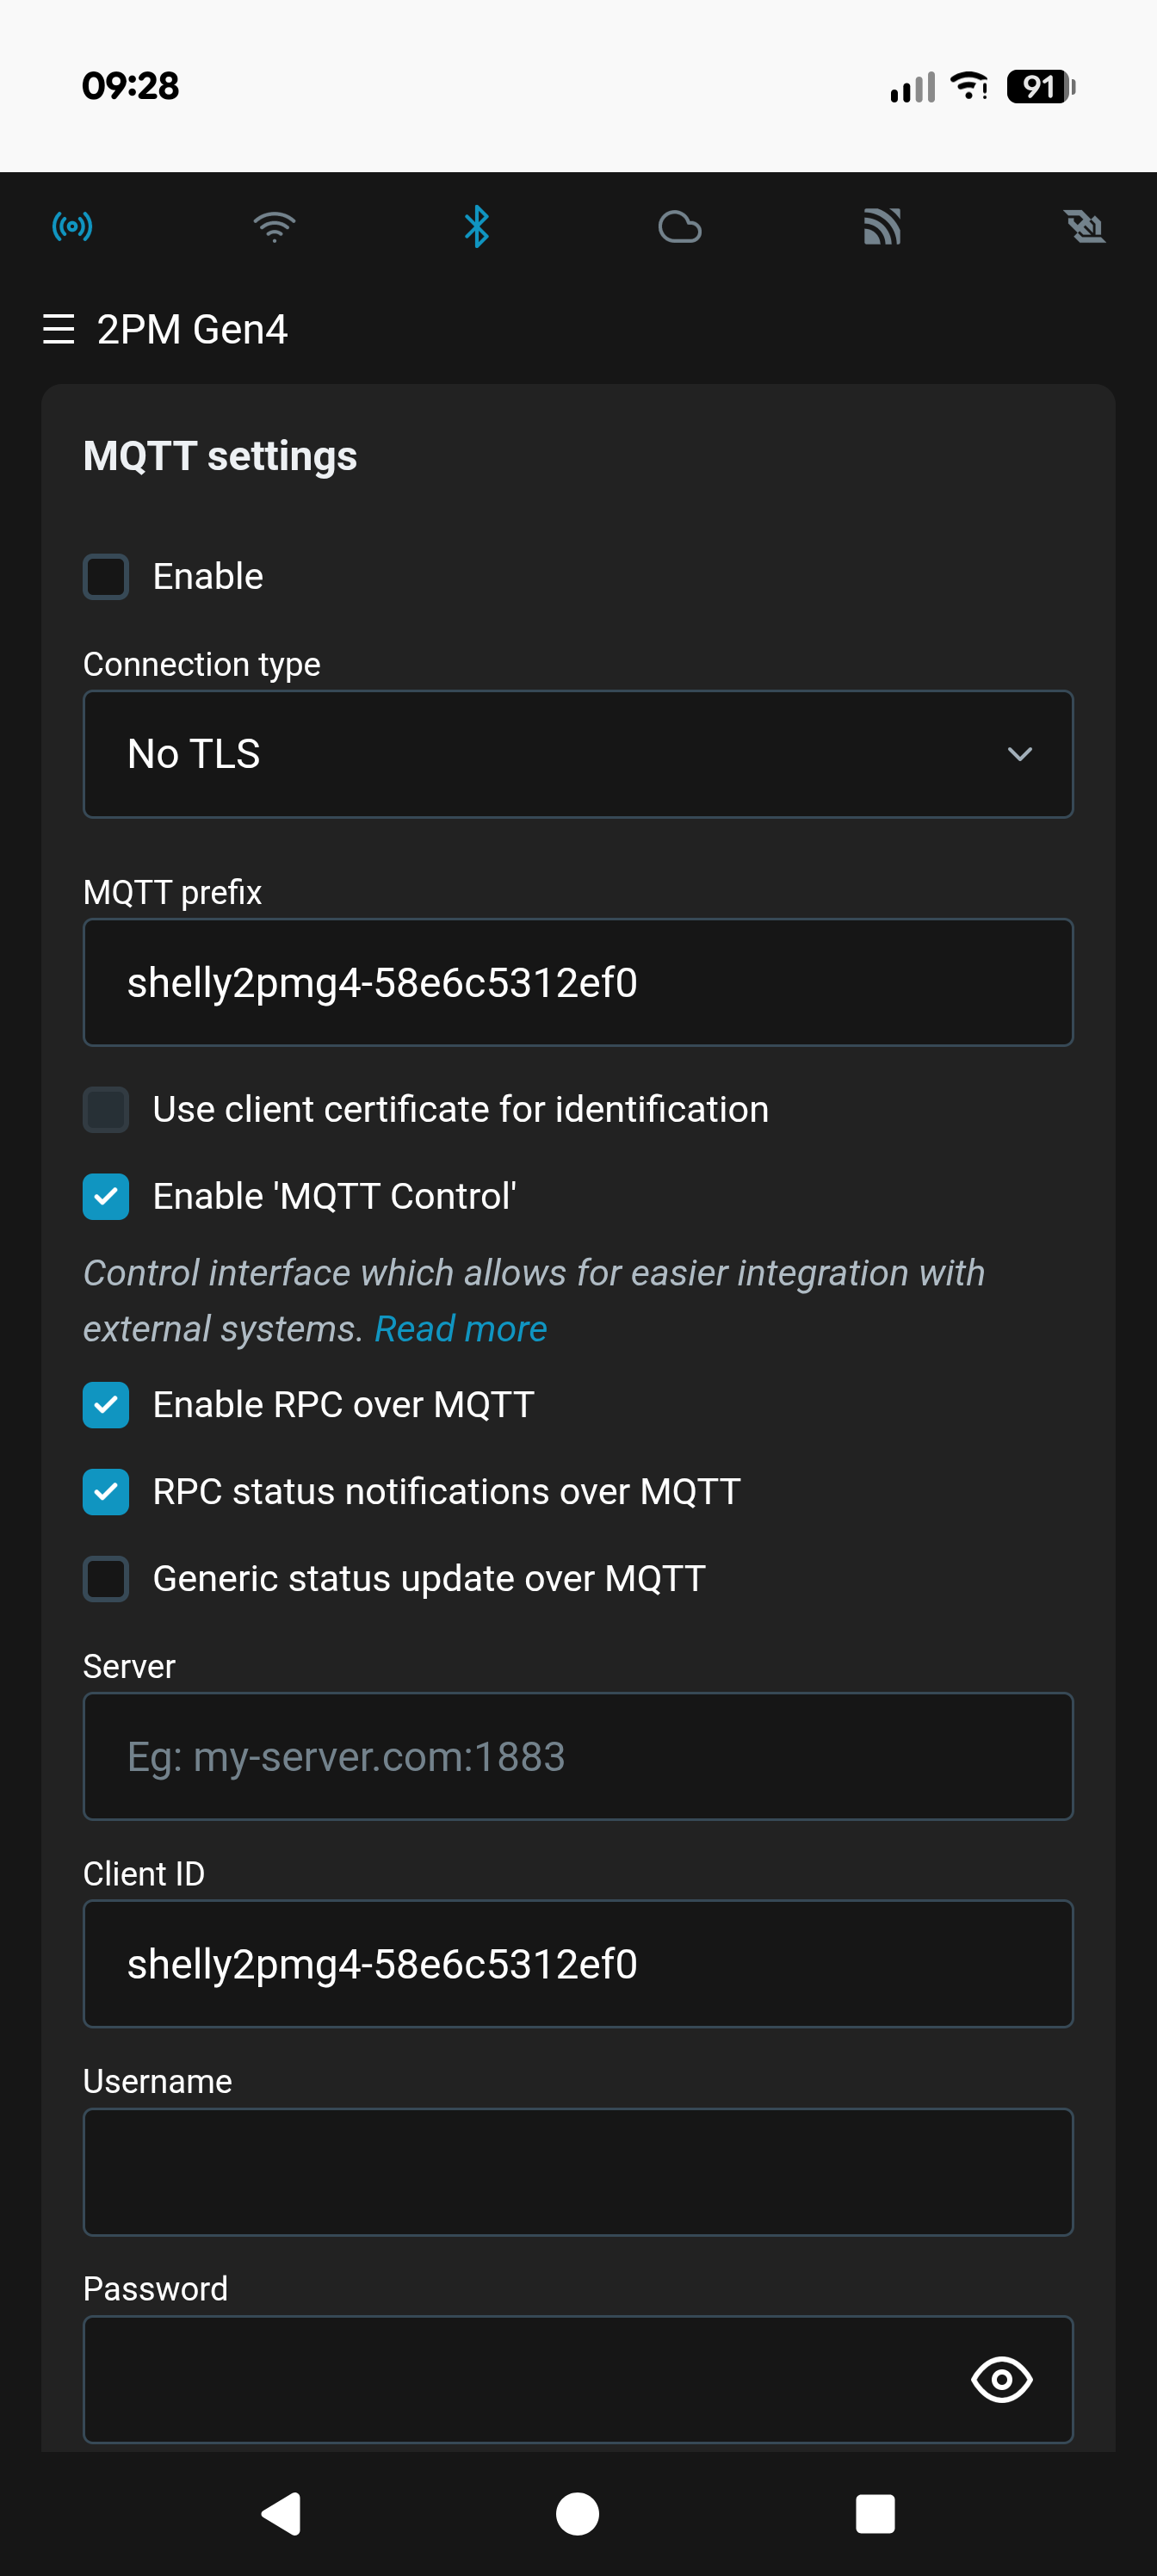Tap the disabled sync icon at far right
Viewport: 1157px width, 2576px height.
pyautogui.click(x=1084, y=227)
